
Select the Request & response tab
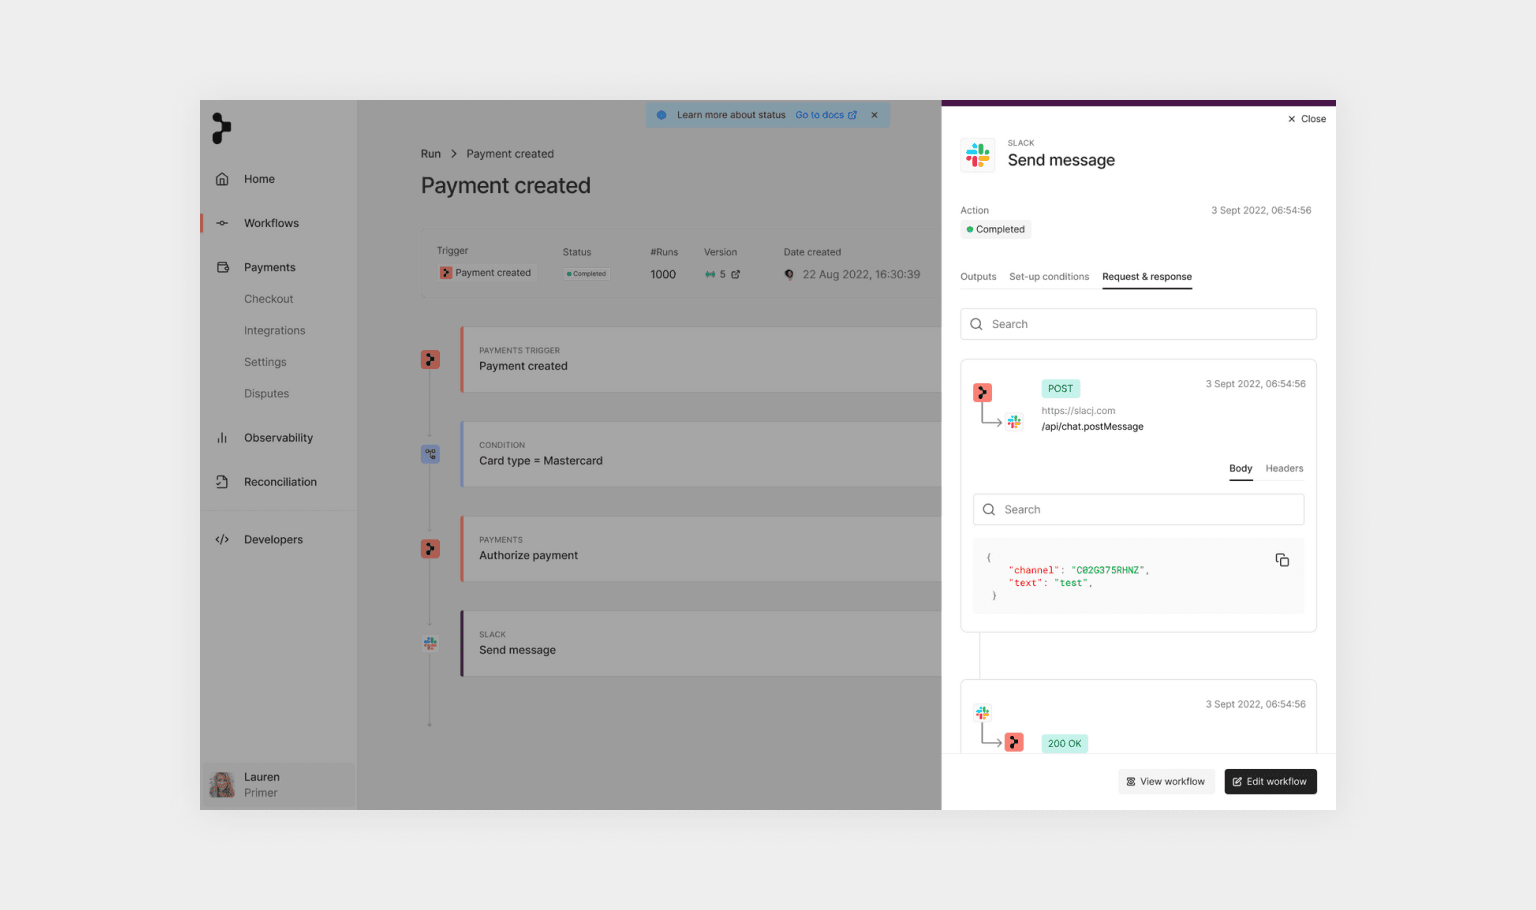click(x=1147, y=277)
